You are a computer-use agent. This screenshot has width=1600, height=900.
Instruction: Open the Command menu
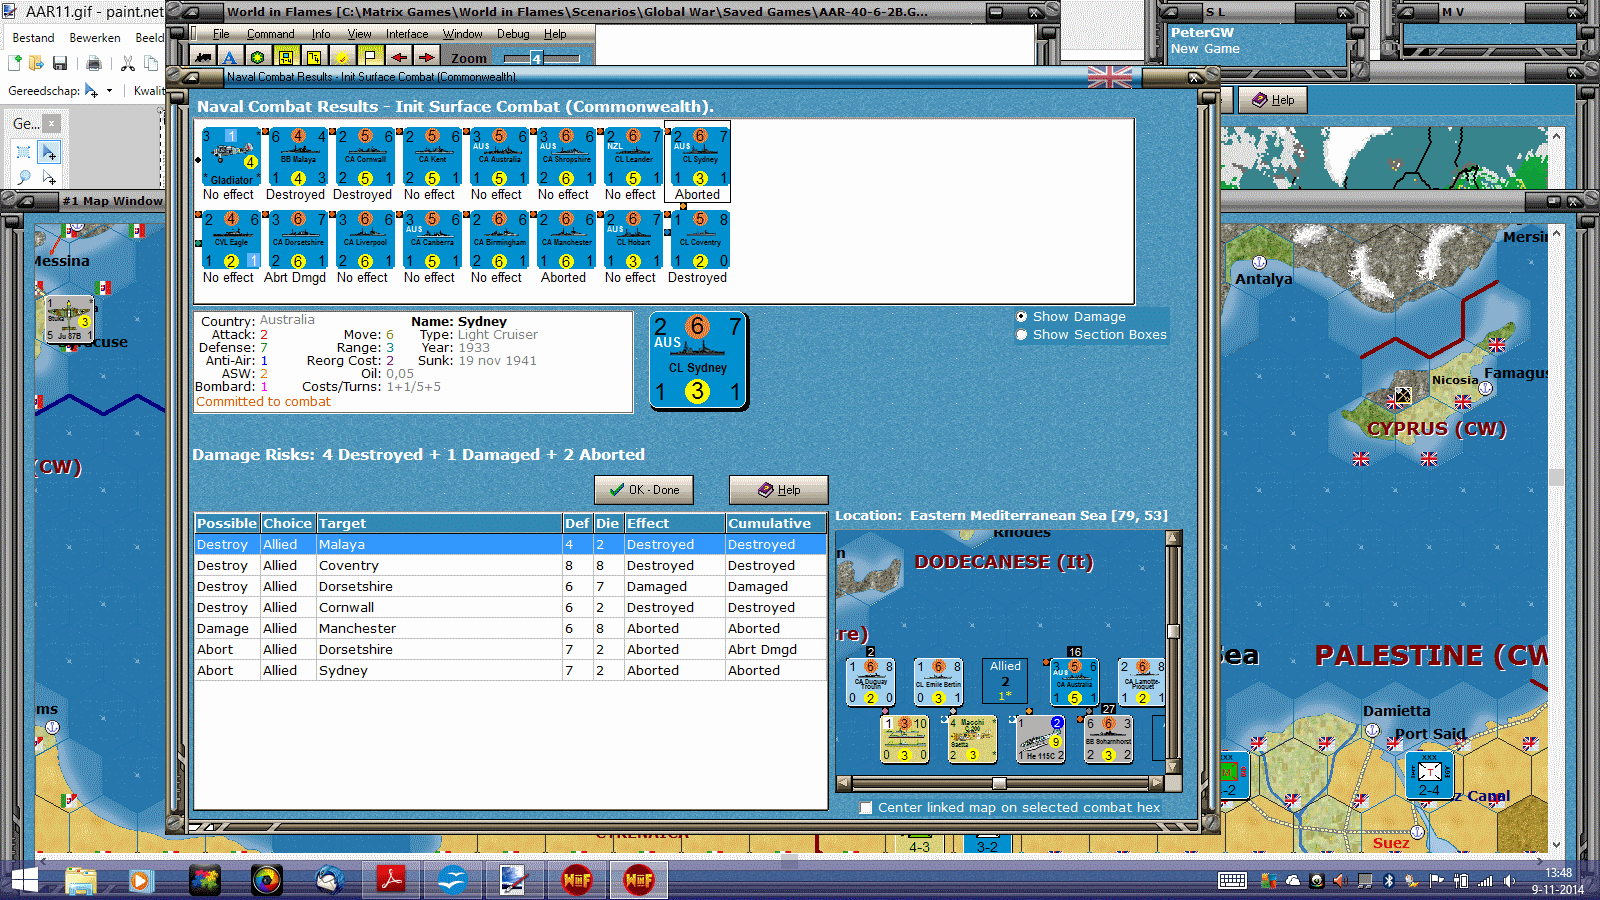(x=271, y=34)
